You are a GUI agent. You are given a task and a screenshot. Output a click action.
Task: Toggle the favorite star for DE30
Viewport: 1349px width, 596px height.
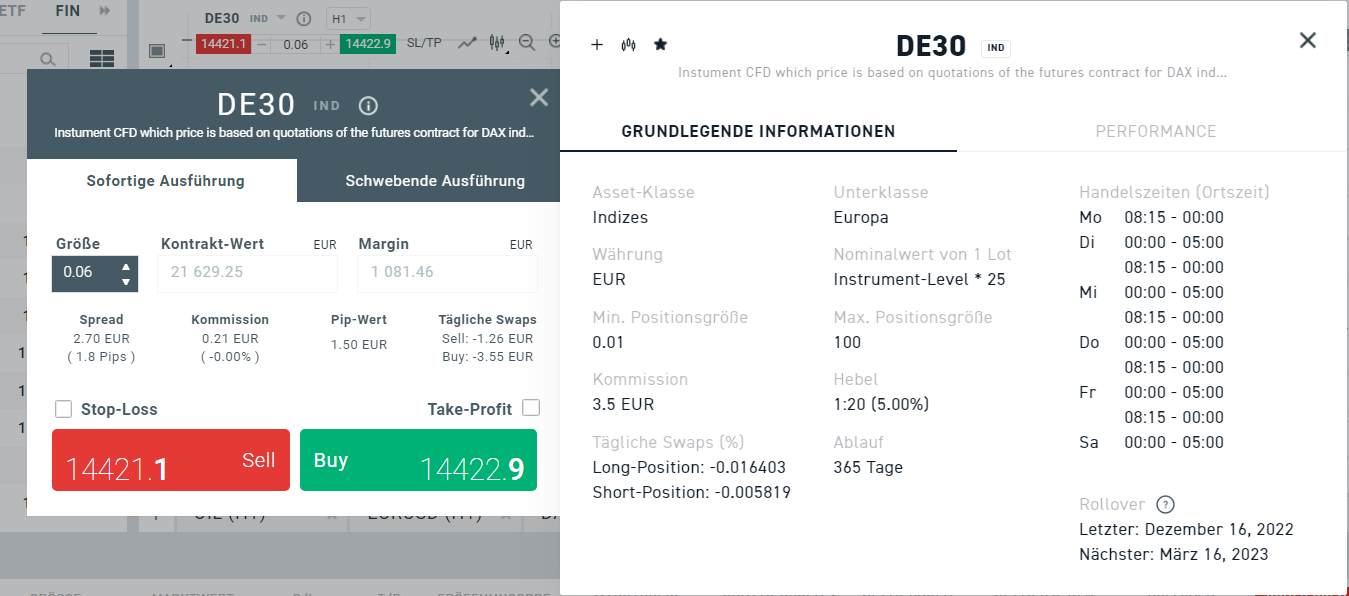(660, 45)
